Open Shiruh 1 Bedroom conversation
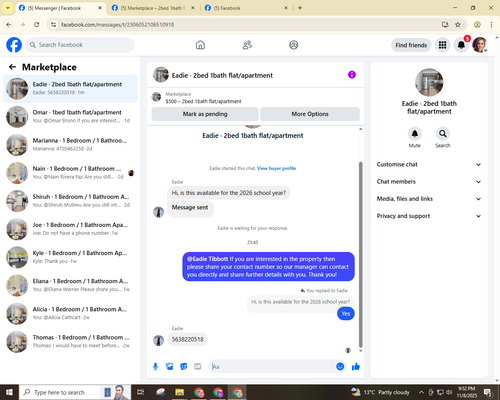 (70, 201)
